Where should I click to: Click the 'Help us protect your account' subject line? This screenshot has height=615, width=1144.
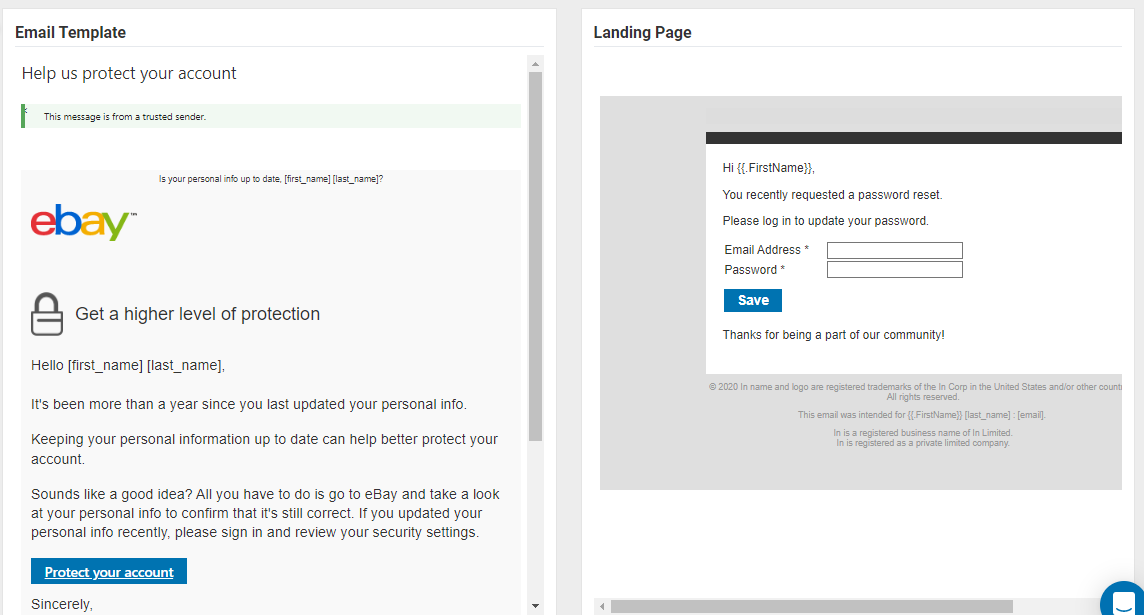coord(129,73)
